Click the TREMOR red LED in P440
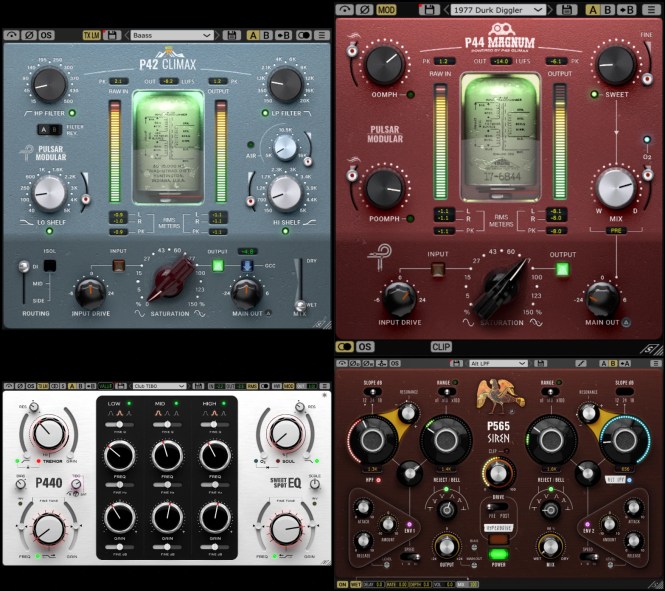 click(x=39, y=461)
